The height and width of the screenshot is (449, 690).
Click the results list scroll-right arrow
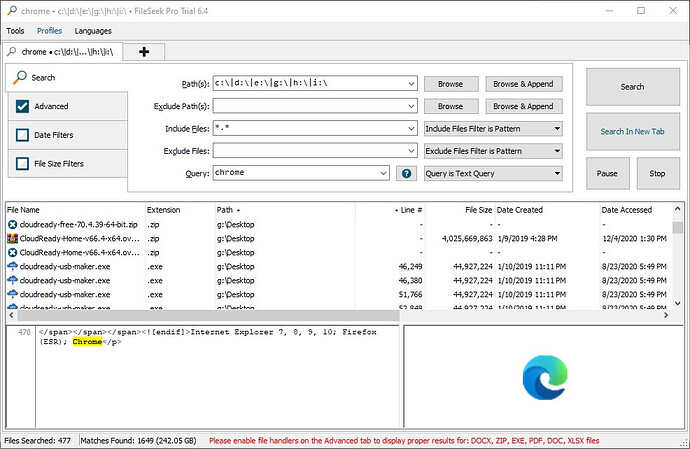(x=666, y=315)
